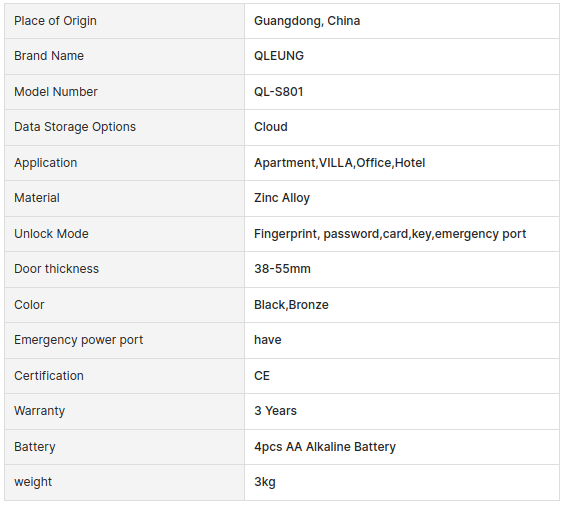Click the Model Number label
Screen dimensions: 565x506
click(x=55, y=92)
